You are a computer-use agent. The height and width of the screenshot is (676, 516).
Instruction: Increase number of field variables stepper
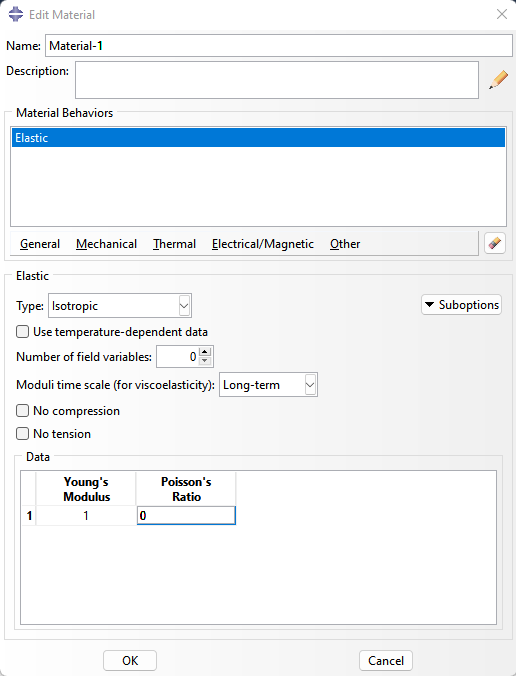point(205,352)
